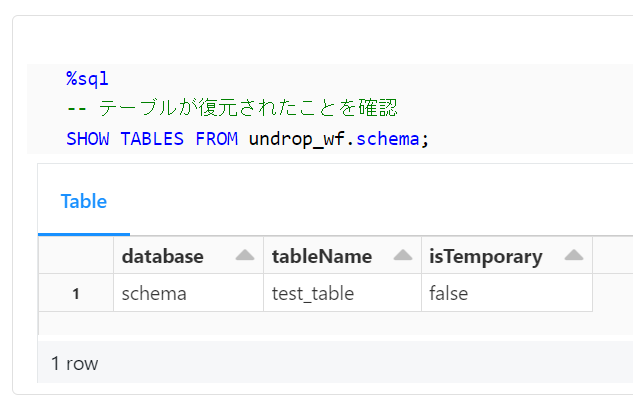The image size is (633, 405).
Task: Click the 1 row count label
Action: pos(75,364)
